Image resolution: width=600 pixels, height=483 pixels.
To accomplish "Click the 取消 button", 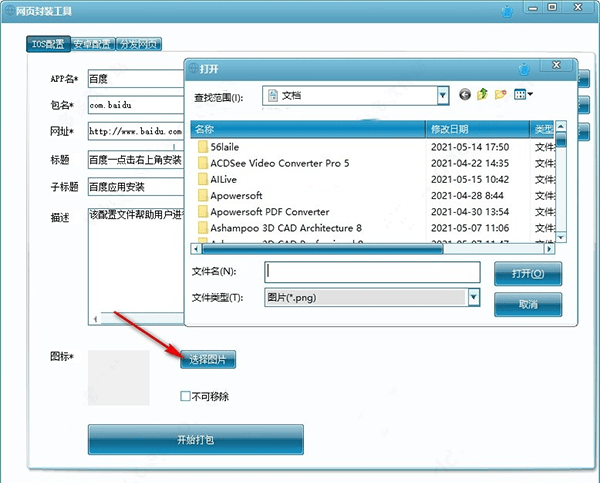I will 528,304.
